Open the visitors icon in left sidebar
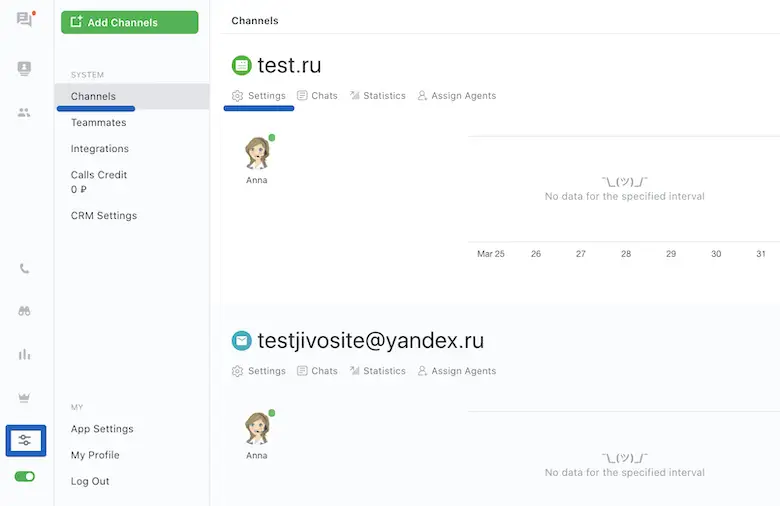The height and width of the screenshot is (506, 780). 25,68
